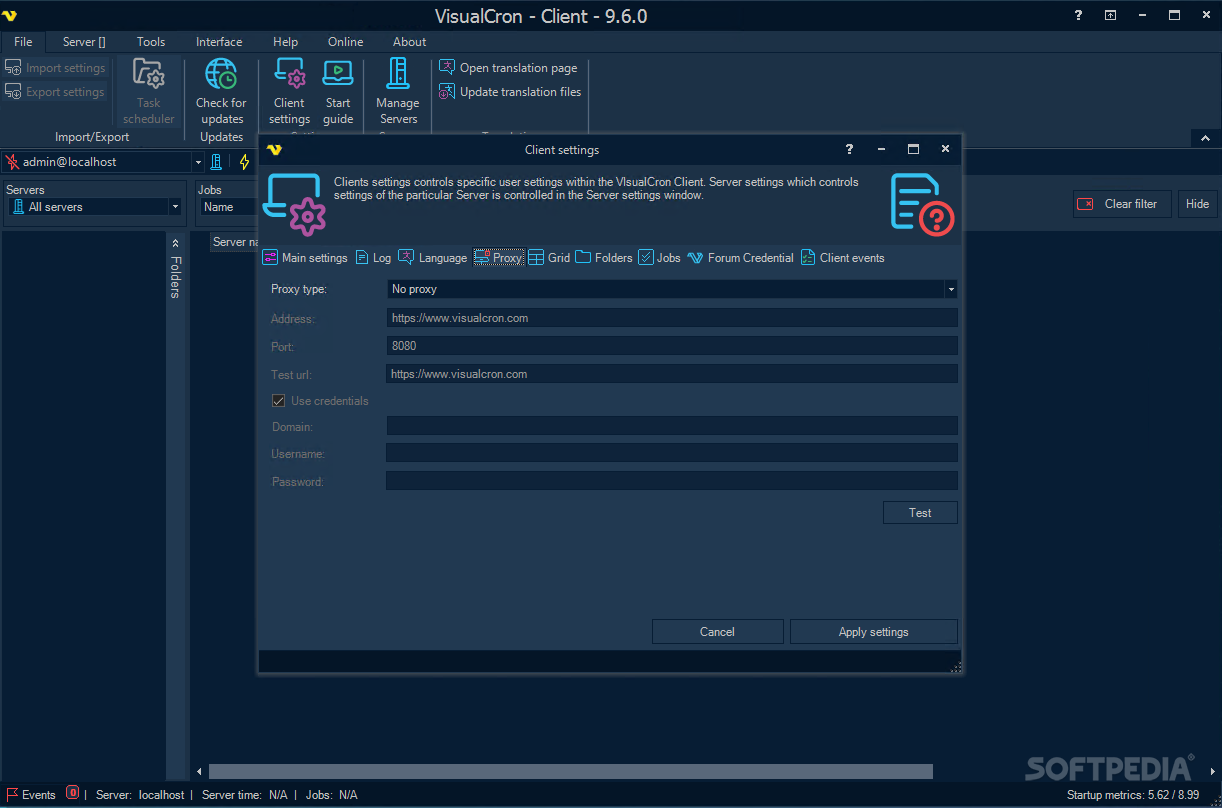
Task: Click the dialog resize grip corner
Action: click(x=955, y=666)
